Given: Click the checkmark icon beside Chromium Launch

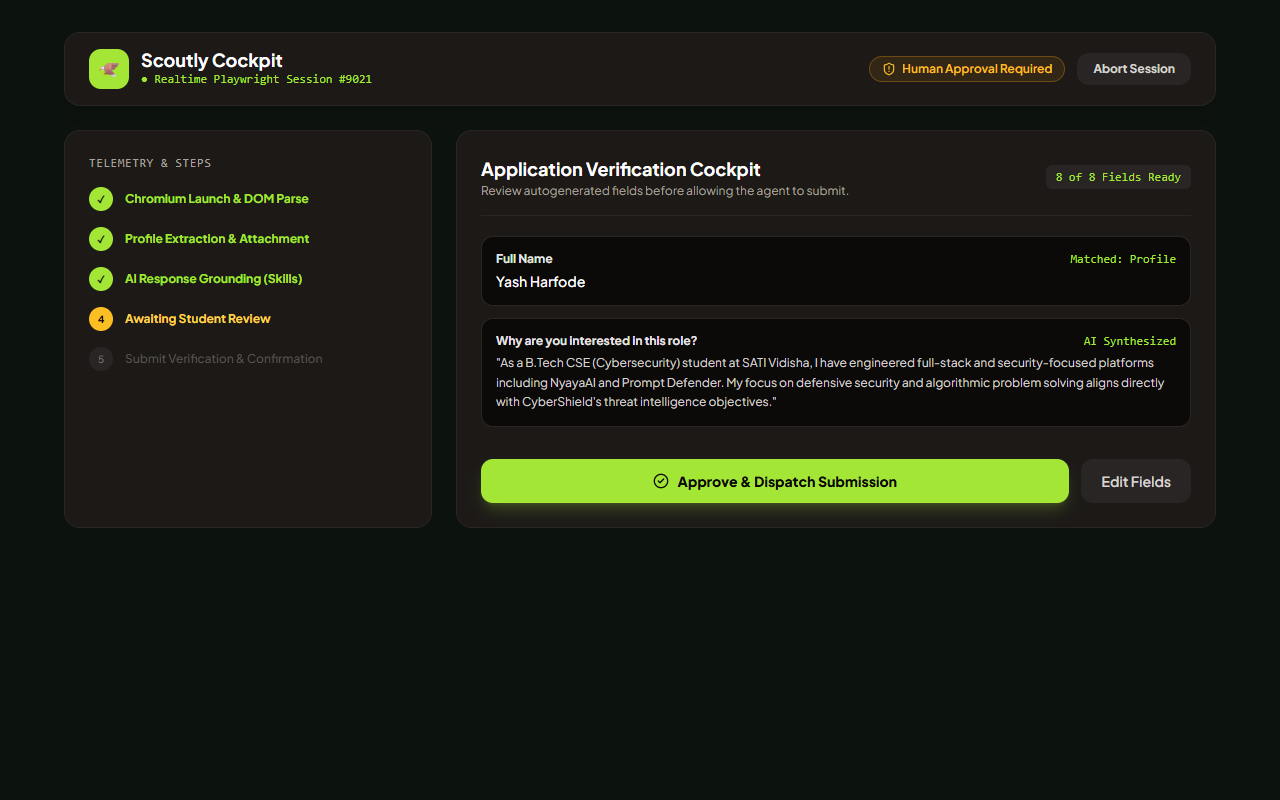Looking at the screenshot, I should click(101, 199).
